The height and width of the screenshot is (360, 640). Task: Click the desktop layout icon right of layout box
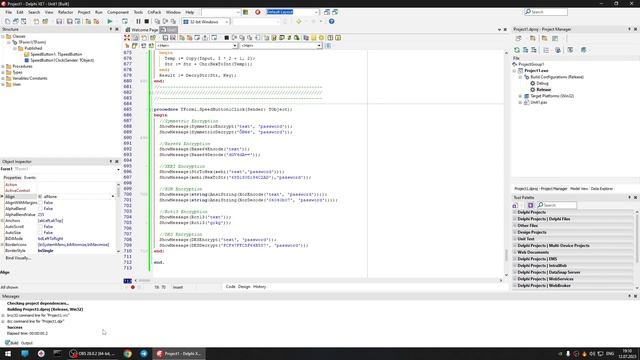(x=327, y=12)
